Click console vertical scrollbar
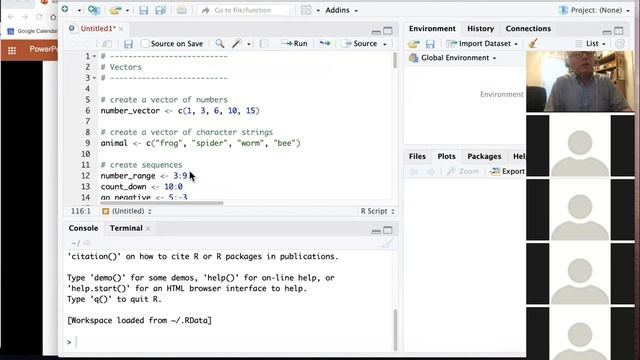This screenshot has width=640, height=360. coord(395,330)
